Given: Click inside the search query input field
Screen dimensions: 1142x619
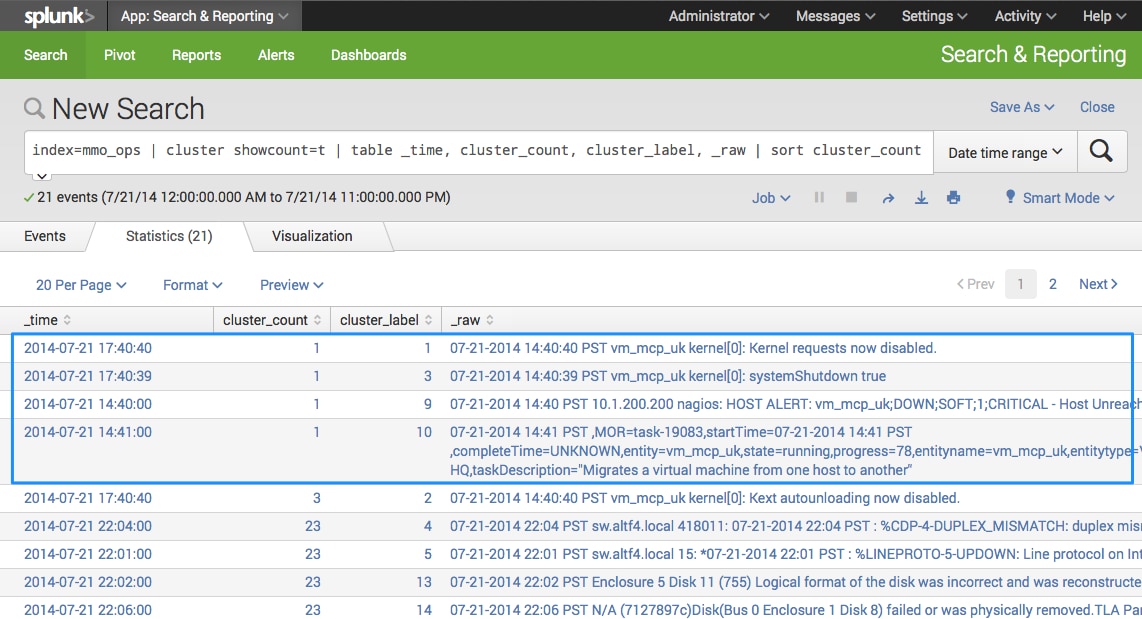Looking at the screenshot, I should click(x=476, y=151).
